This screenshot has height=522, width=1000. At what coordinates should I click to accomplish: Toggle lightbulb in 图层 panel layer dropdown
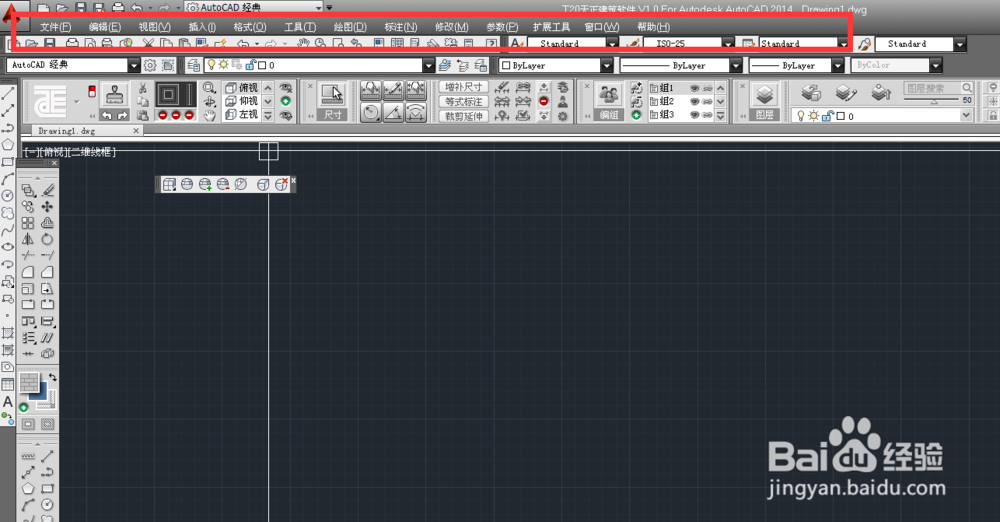pos(801,116)
